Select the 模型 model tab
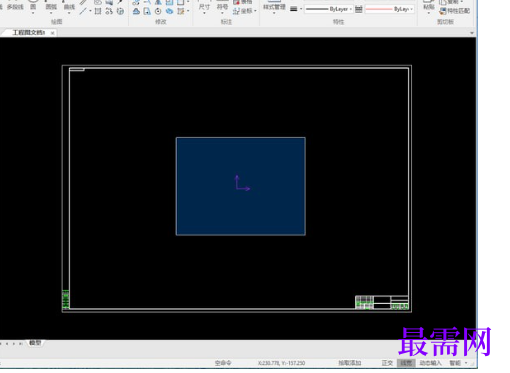Image resolution: width=510 pixels, height=373 pixels. coord(35,343)
